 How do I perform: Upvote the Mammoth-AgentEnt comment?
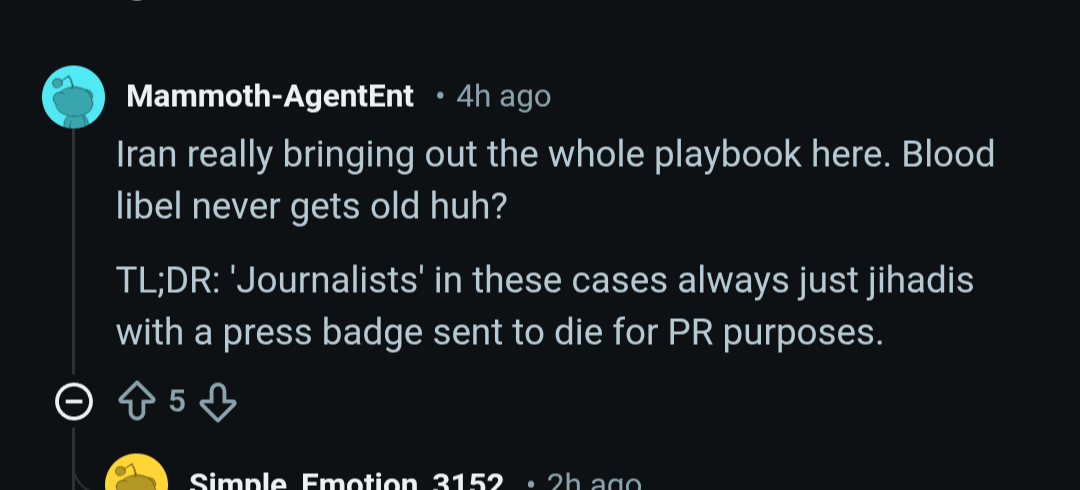(137, 402)
